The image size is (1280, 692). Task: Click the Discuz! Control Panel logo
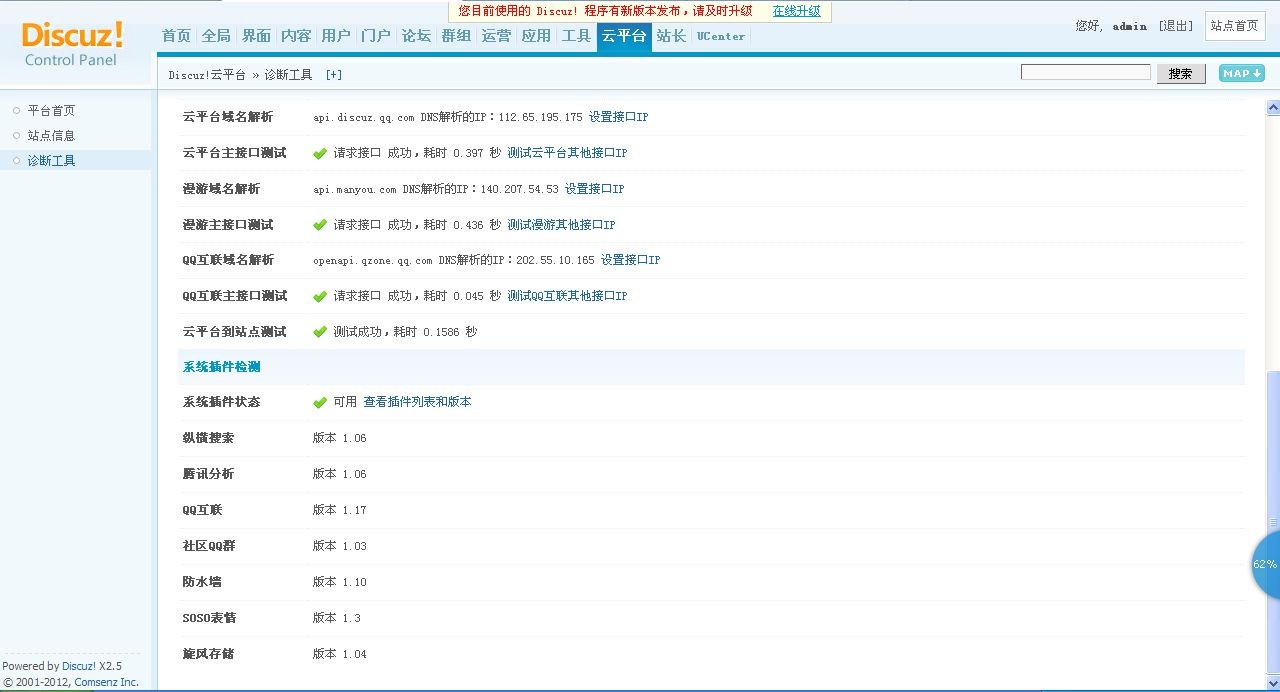click(x=72, y=44)
